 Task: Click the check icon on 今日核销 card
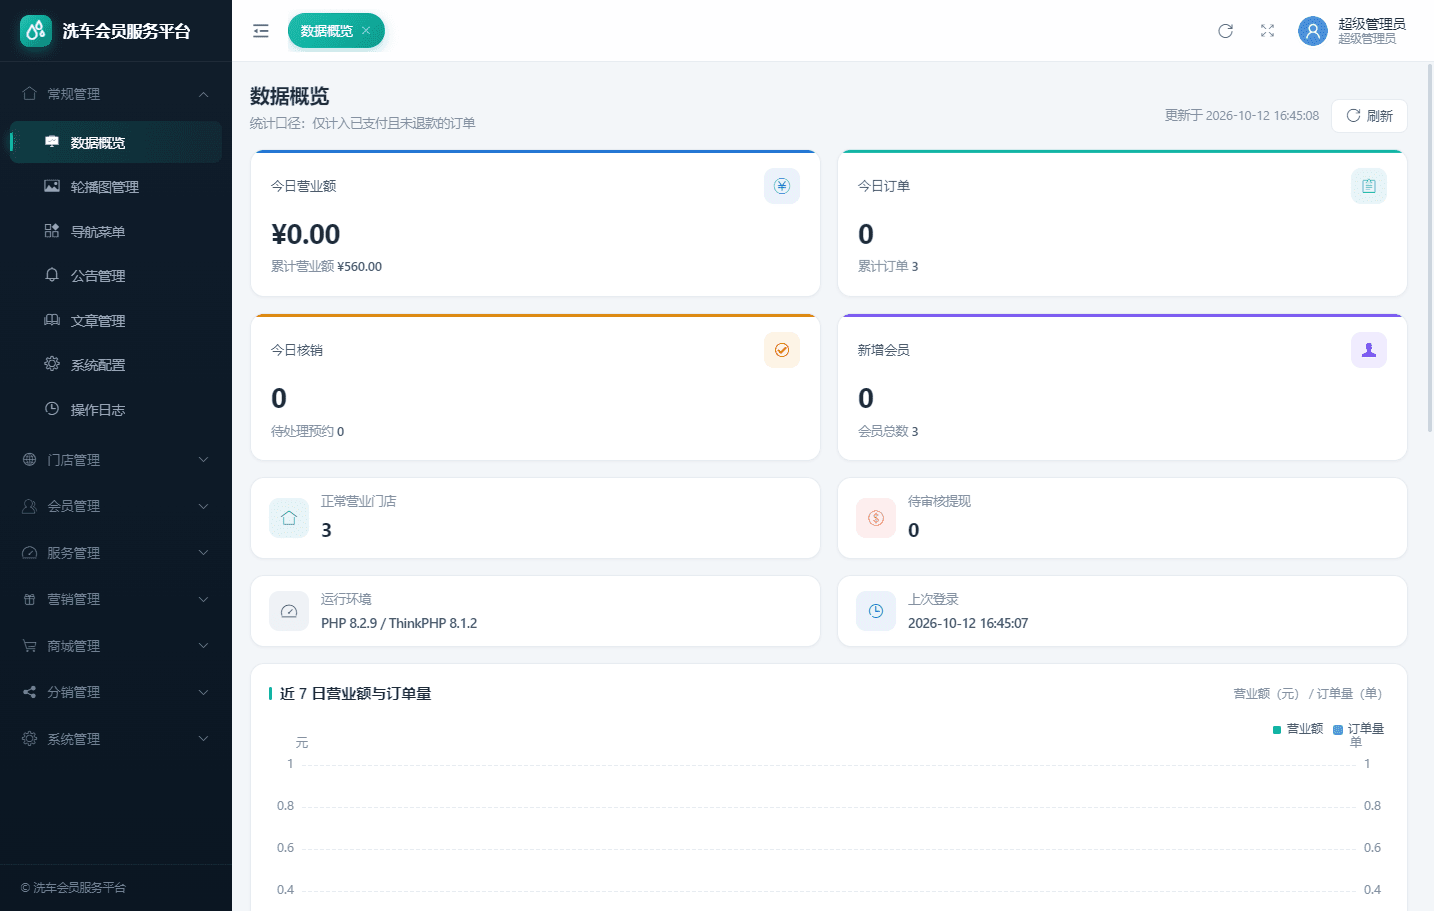pyautogui.click(x=782, y=350)
